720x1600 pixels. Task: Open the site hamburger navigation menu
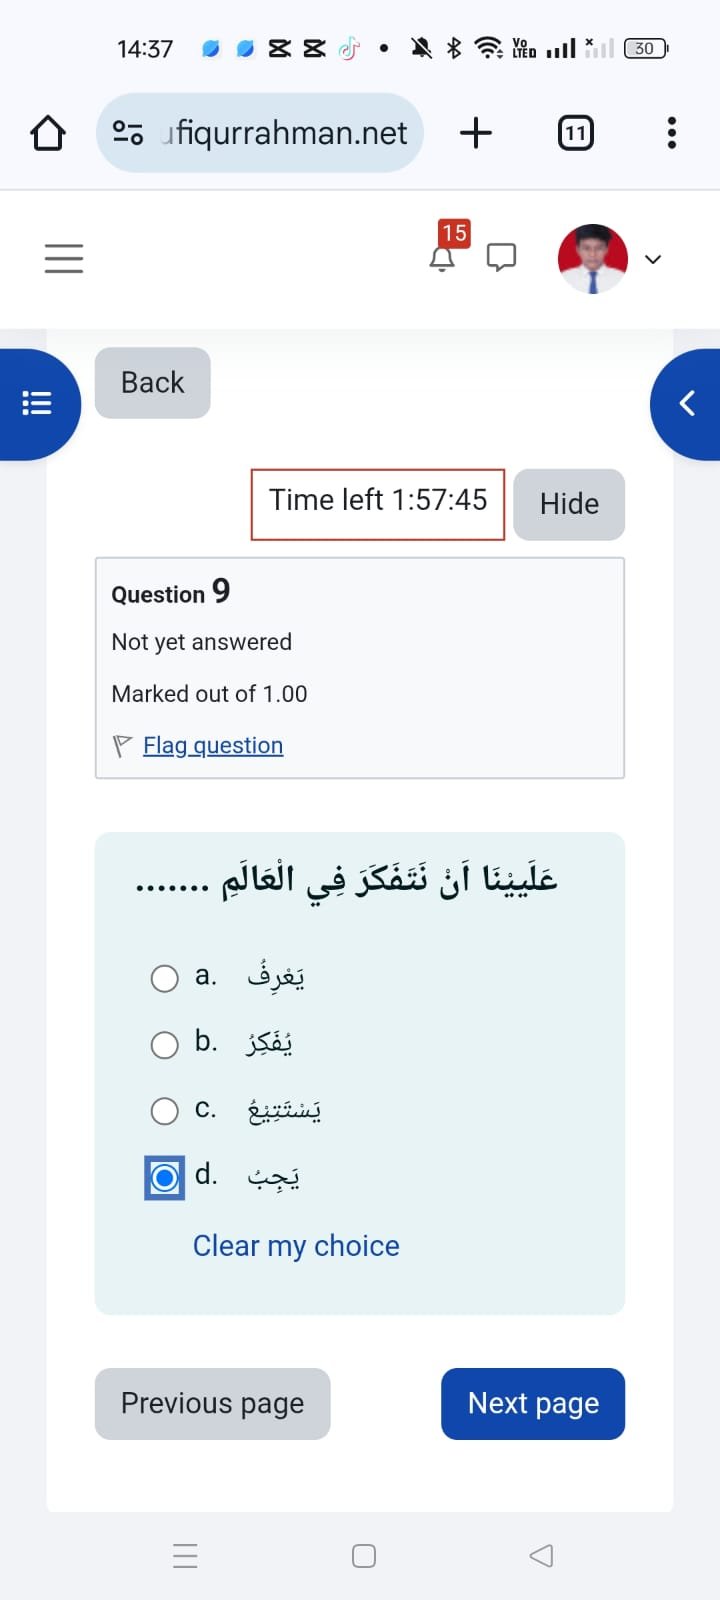64,259
